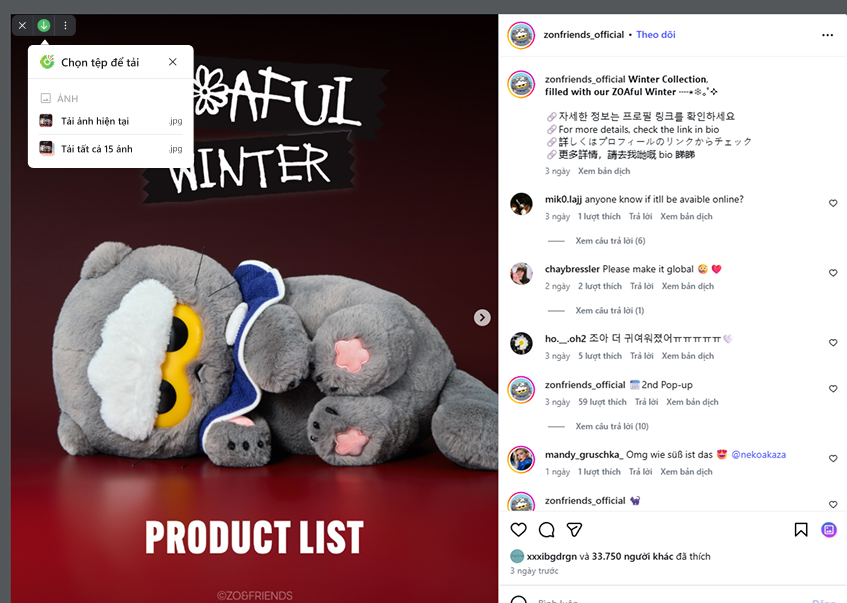
Task: Like the post with the heart icon
Action: [x=519, y=530]
